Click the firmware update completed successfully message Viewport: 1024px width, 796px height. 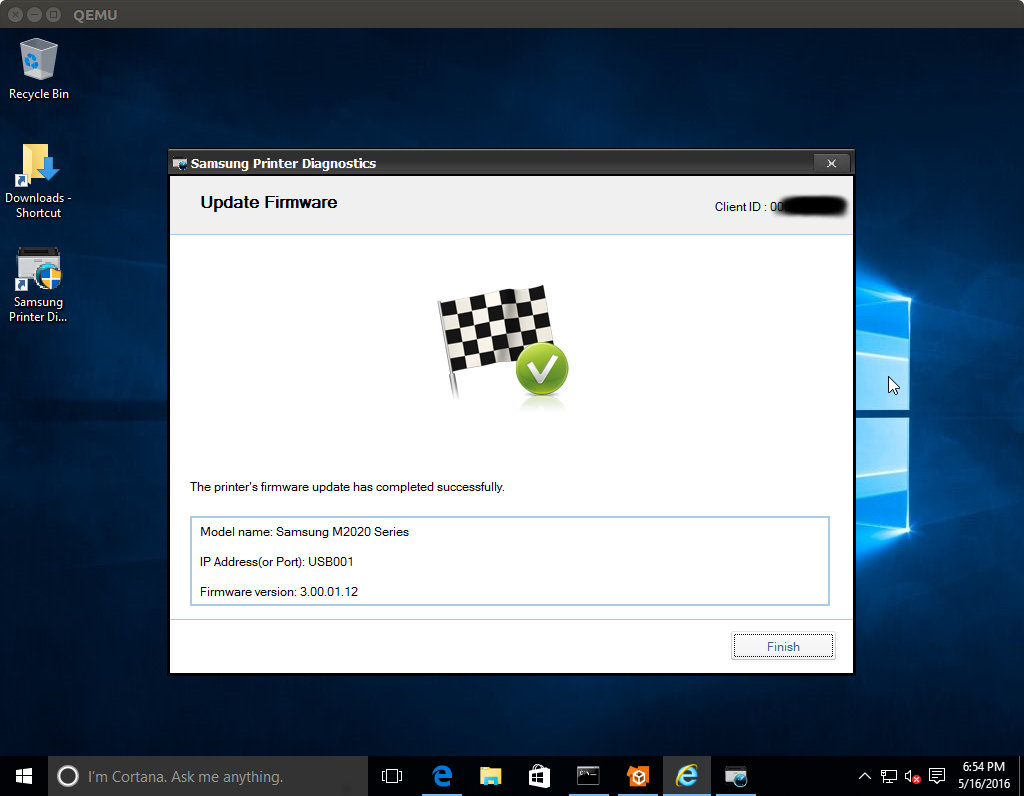(347, 487)
